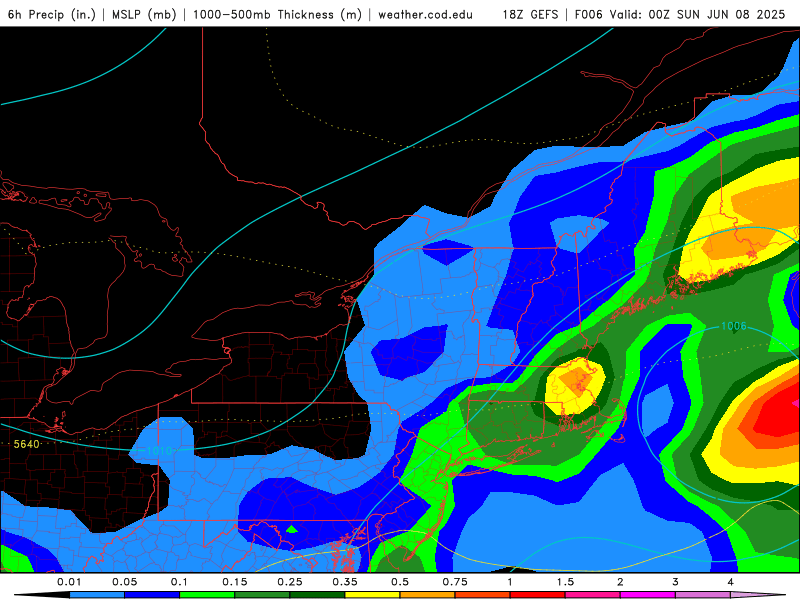Pick the bright green 0.1–0.15 legend swatch

coord(207,595)
